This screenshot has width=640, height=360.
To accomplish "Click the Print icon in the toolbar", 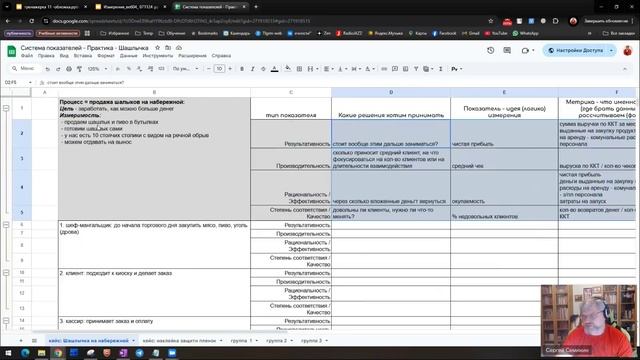I will pyautogui.click(x=69, y=69).
